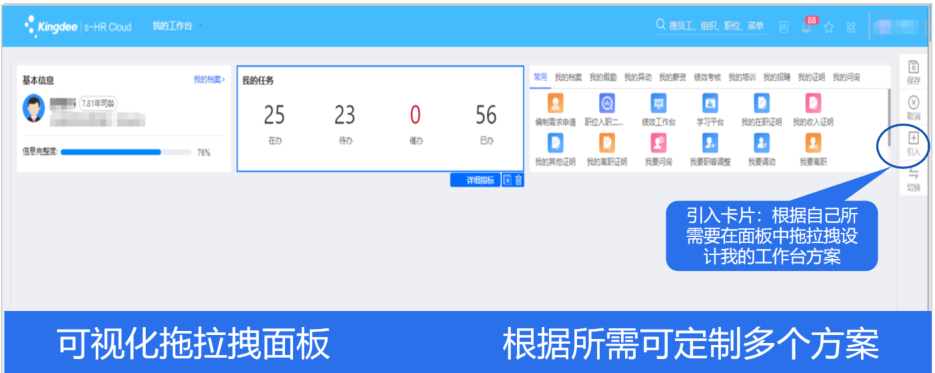935x373 pixels.
Task: Launch the 绩效工作台 icon
Action: 659,104
